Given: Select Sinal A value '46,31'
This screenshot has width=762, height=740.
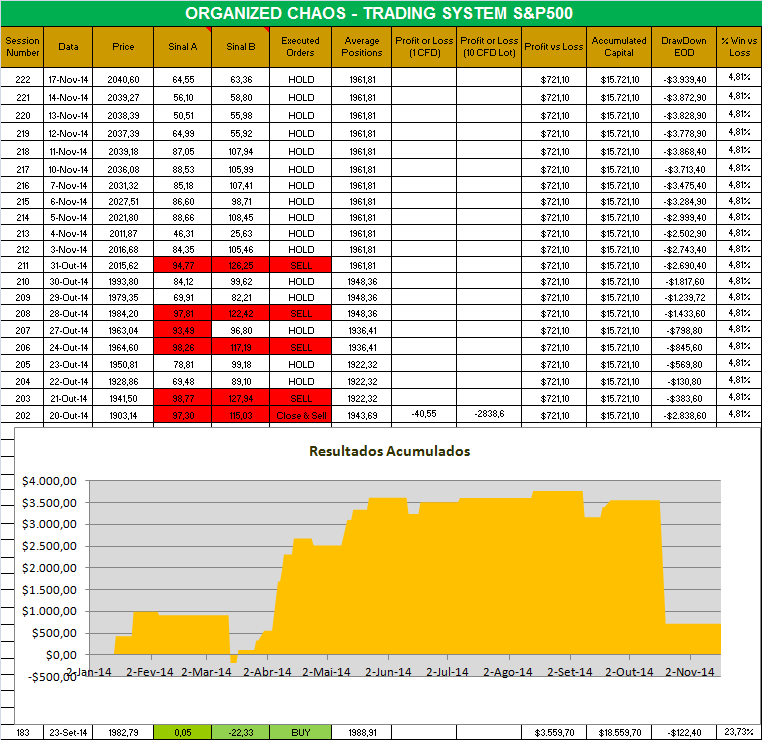Looking at the screenshot, I should pos(183,233).
